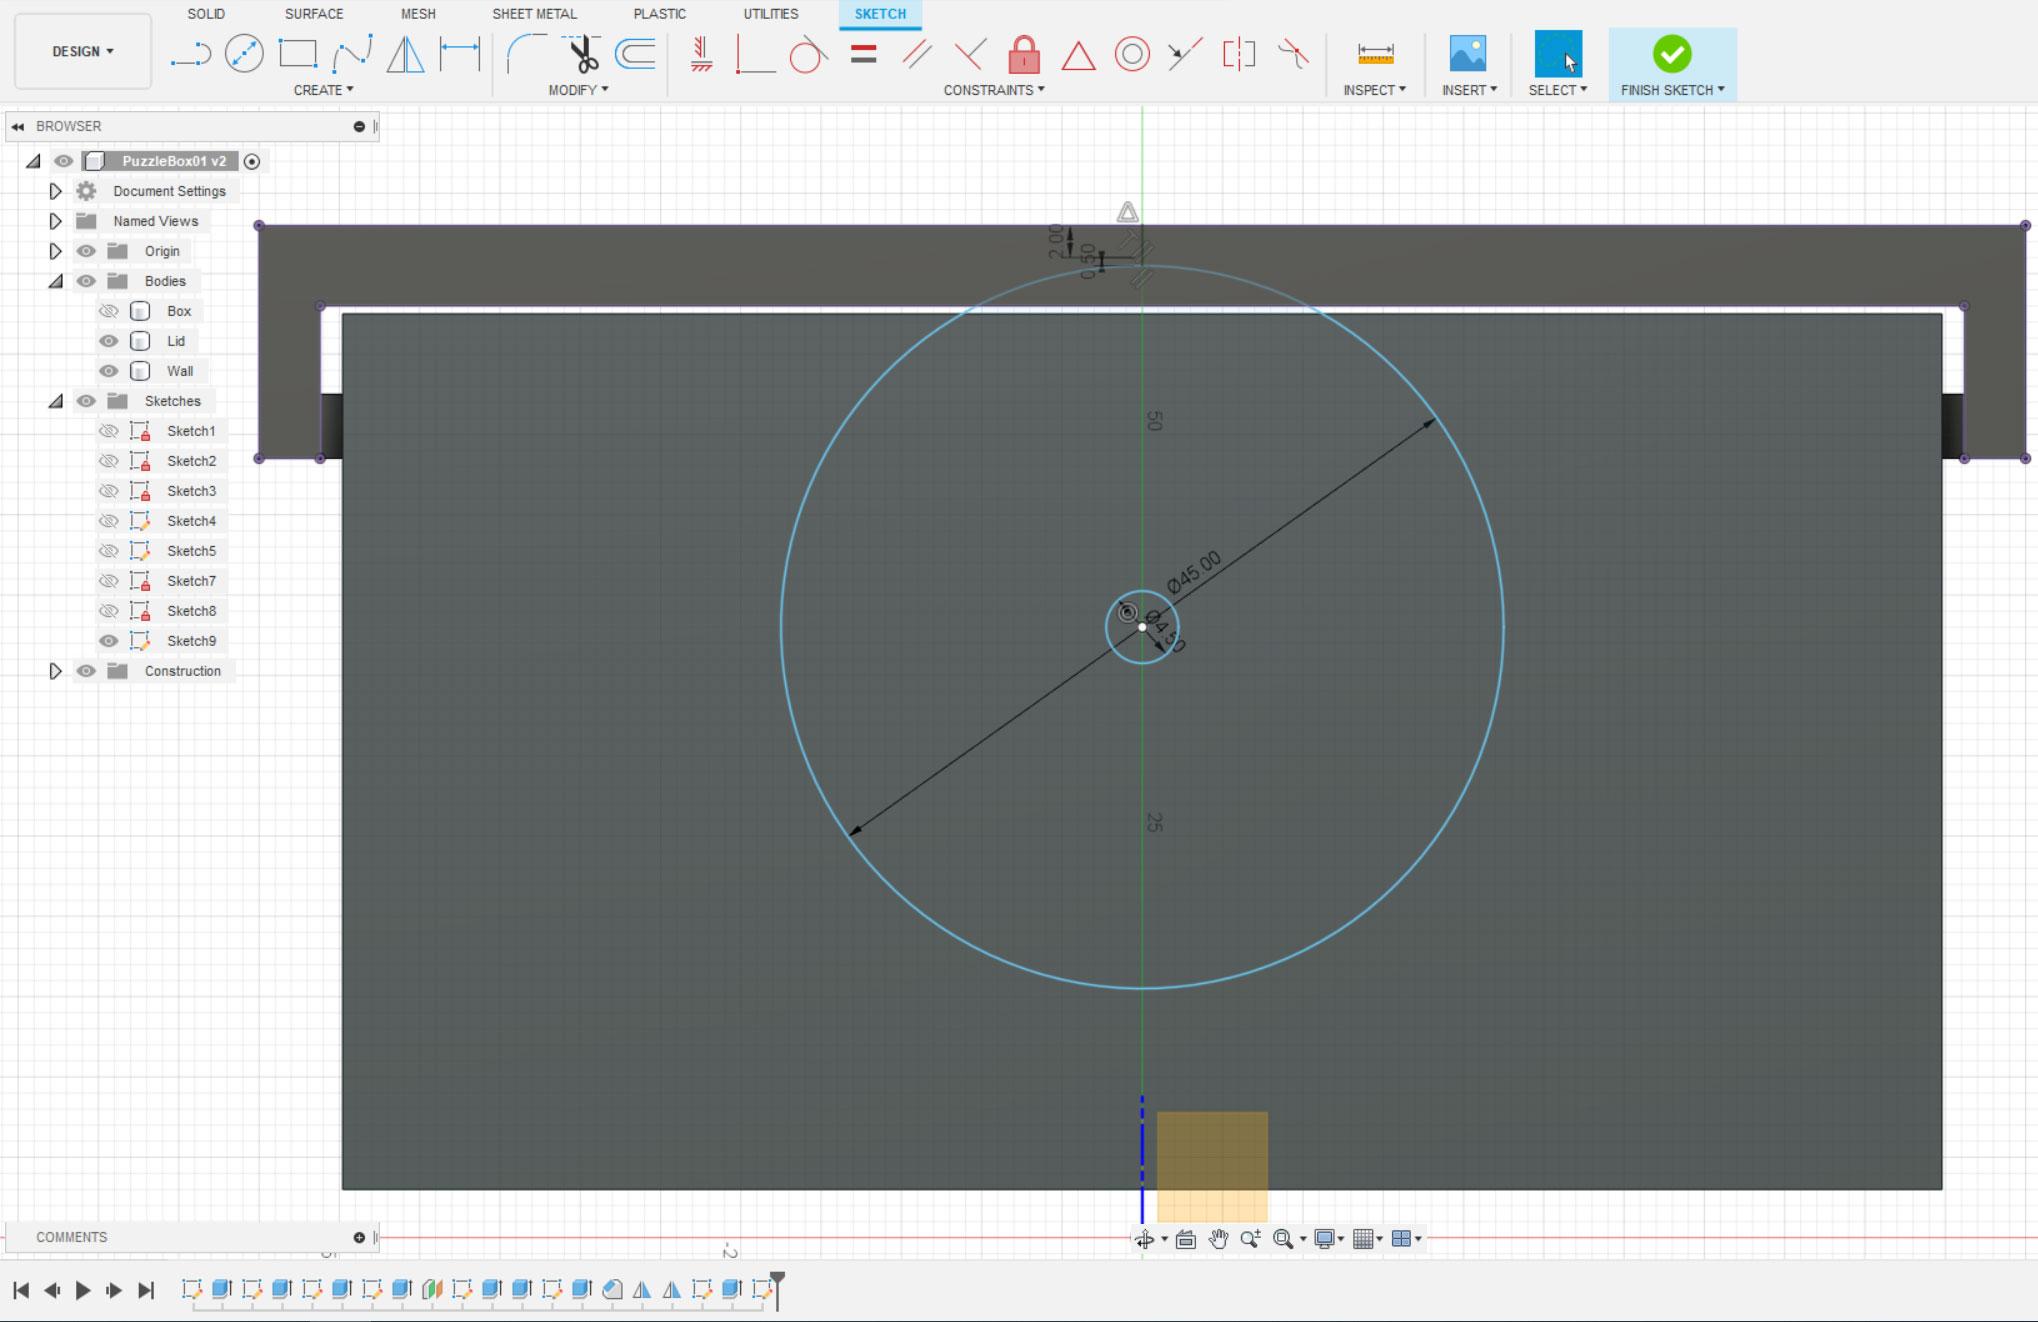Select the Parallel Constraint tool
Viewport: 2038px width, 1322px height.
click(x=917, y=52)
